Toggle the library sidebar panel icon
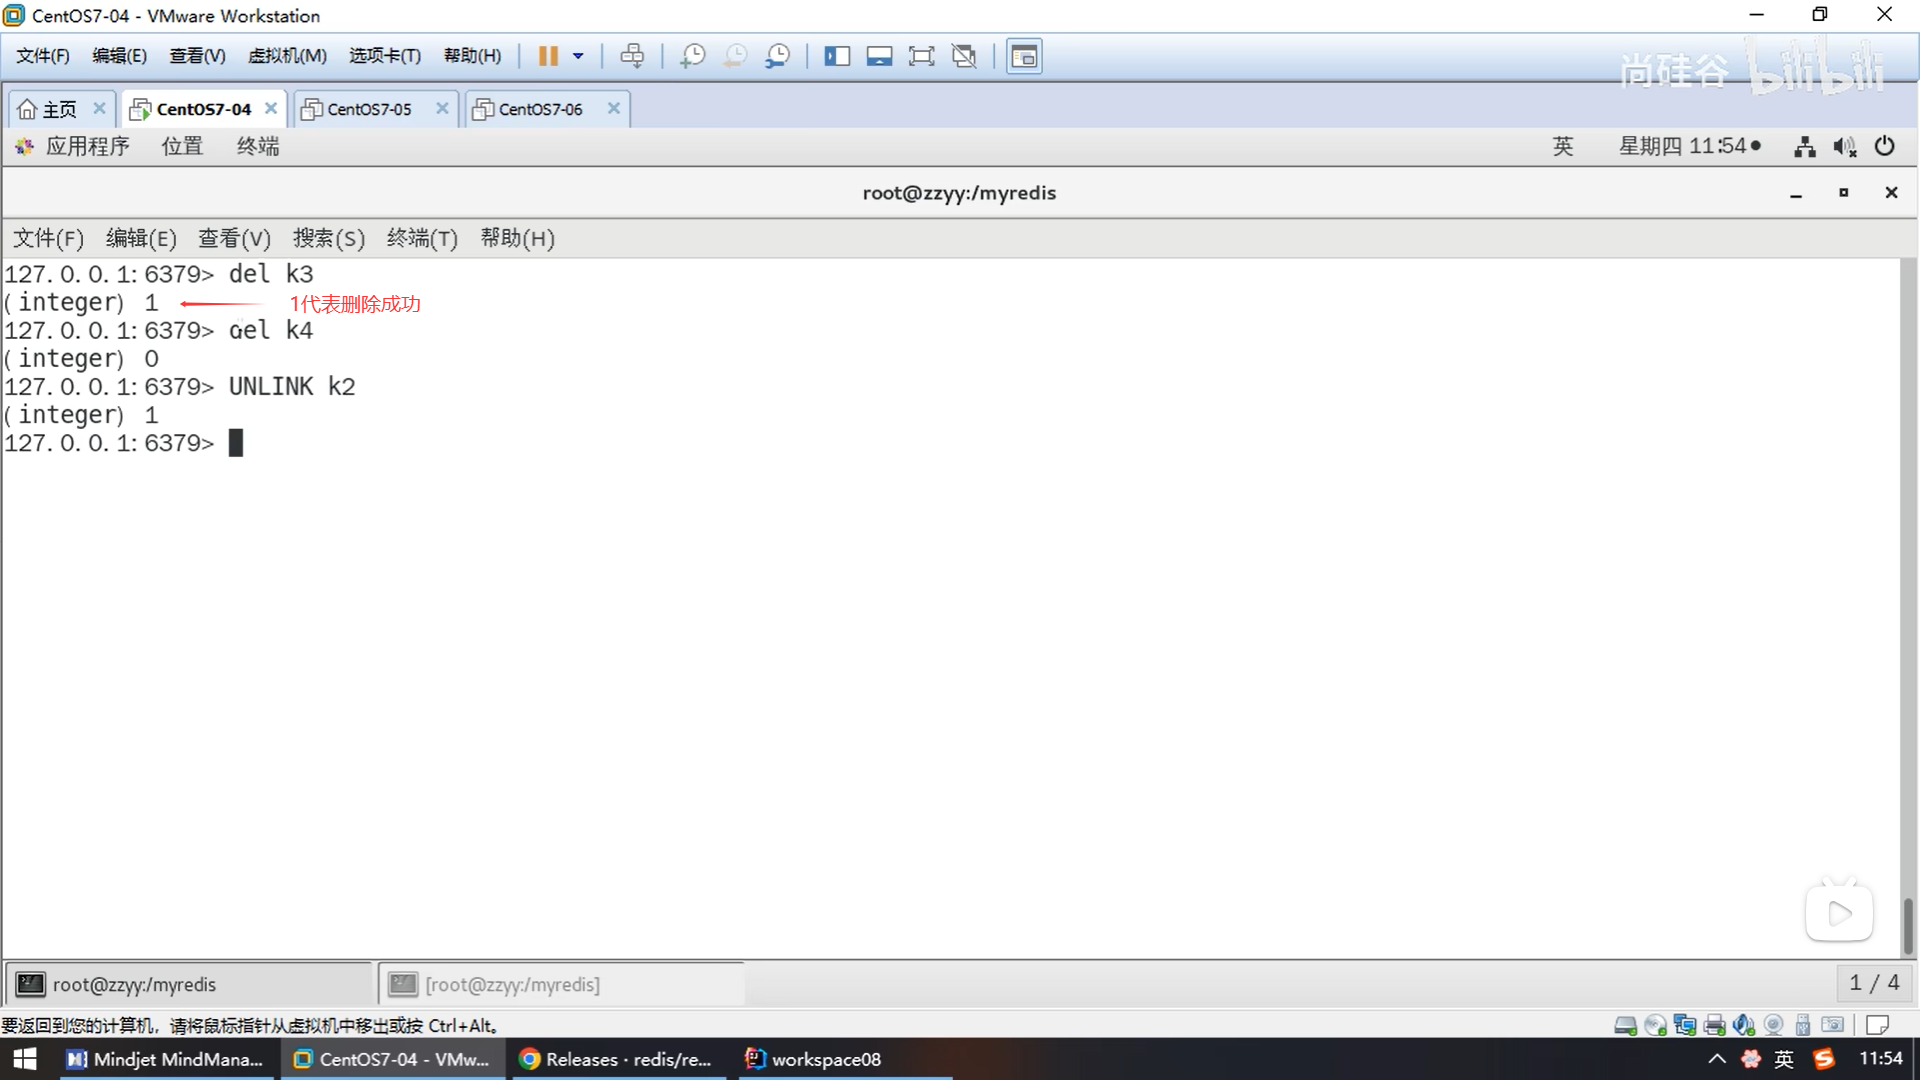The width and height of the screenshot is (1920, 1080). click(837, 56)
